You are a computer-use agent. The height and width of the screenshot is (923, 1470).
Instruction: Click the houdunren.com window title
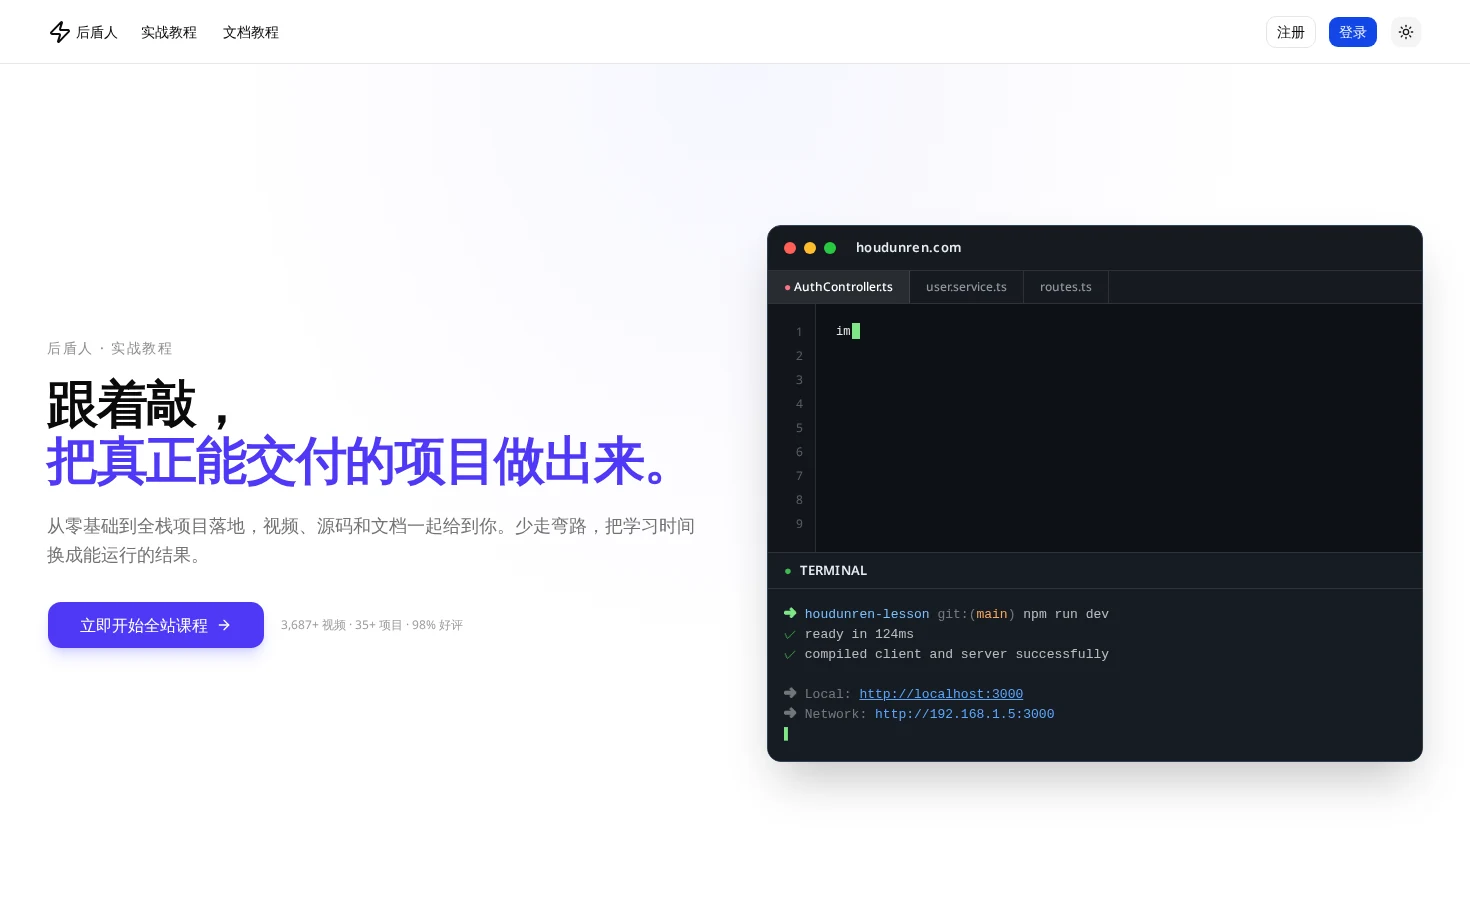pos(908,248)
